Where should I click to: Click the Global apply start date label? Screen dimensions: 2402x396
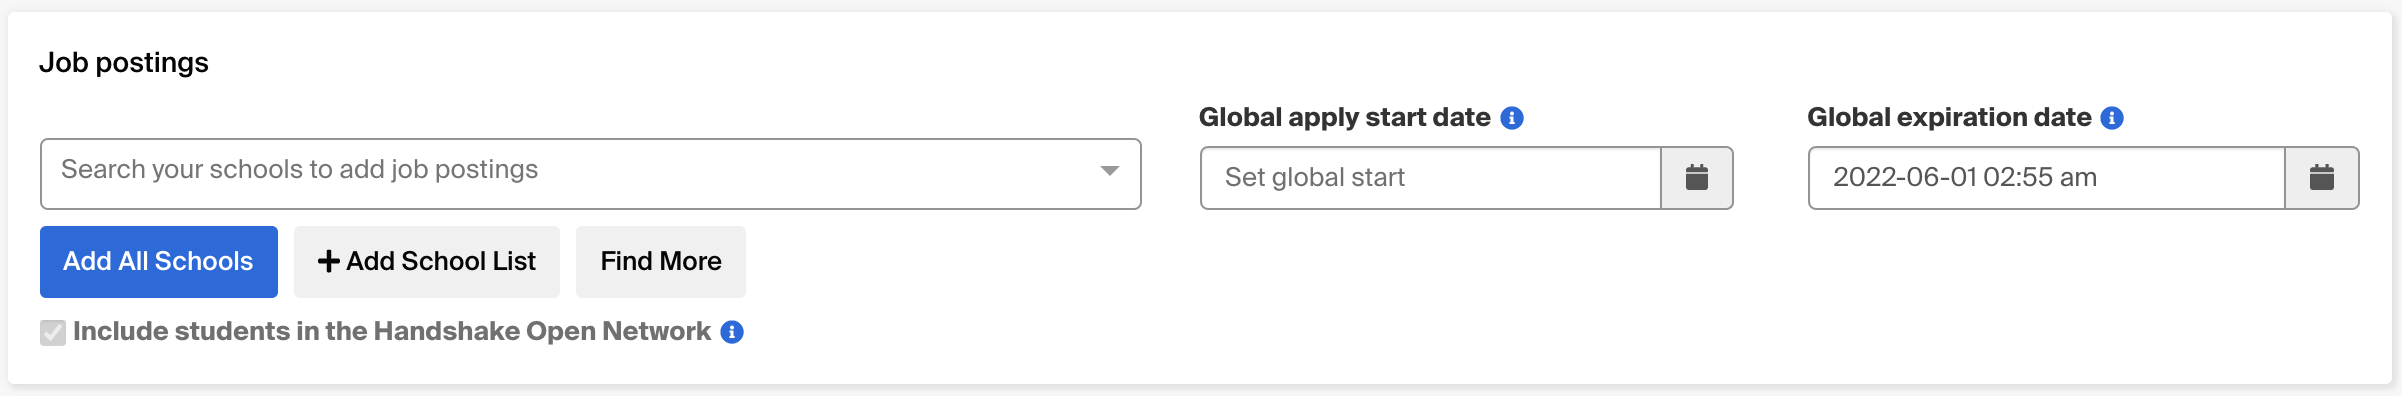coord(1345,118)
